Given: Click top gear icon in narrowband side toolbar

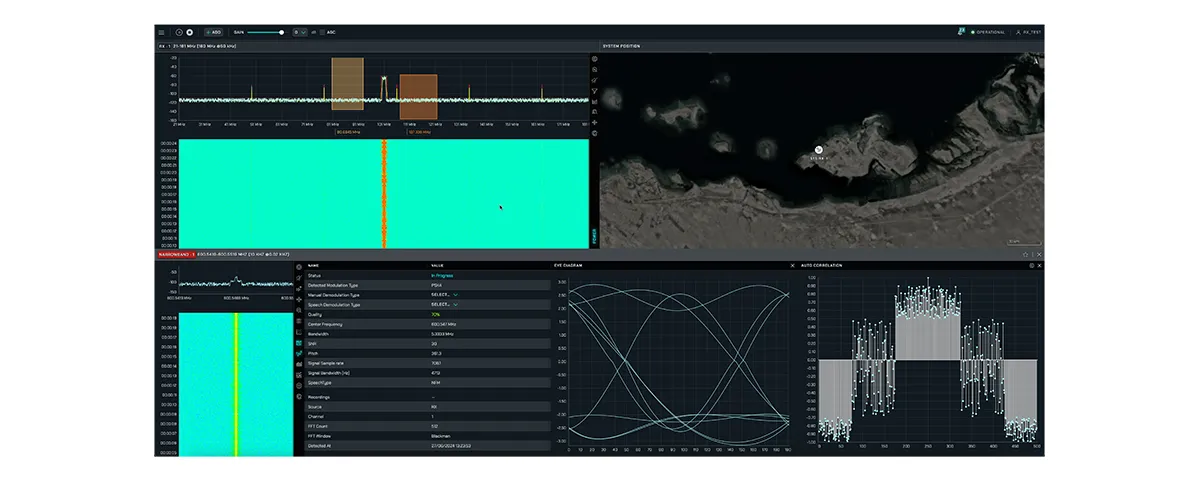Looking at the screenshot, I should 299,267.
